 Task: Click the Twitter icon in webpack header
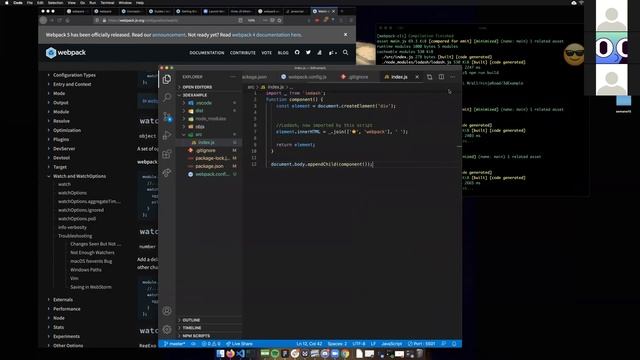coord(308,52)
